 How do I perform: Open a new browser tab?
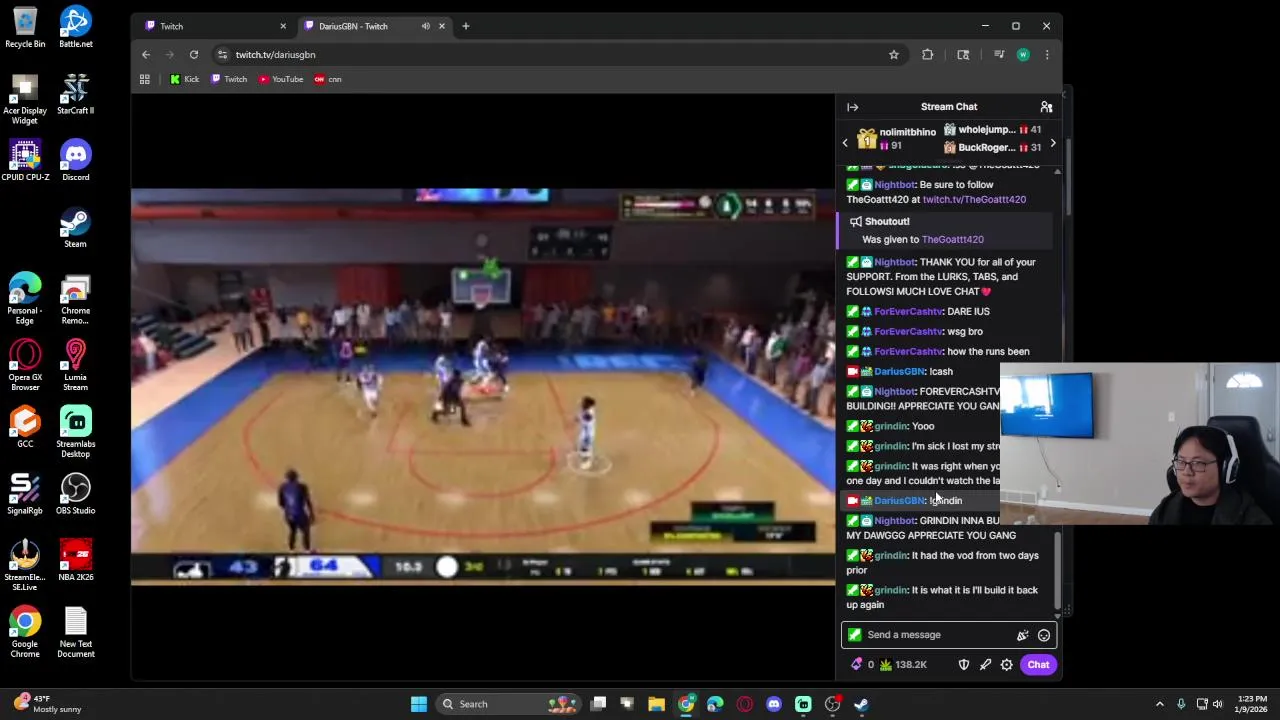[x=465, y=26]
